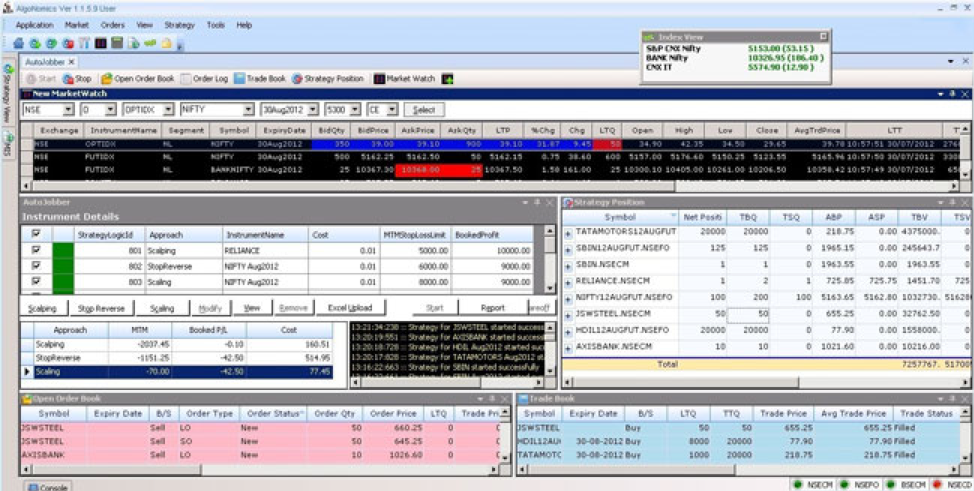Click Stop in the AutoJobber toolbar
Image resolution: width=974 pixels, height=491 pixels.
(77, 79)
